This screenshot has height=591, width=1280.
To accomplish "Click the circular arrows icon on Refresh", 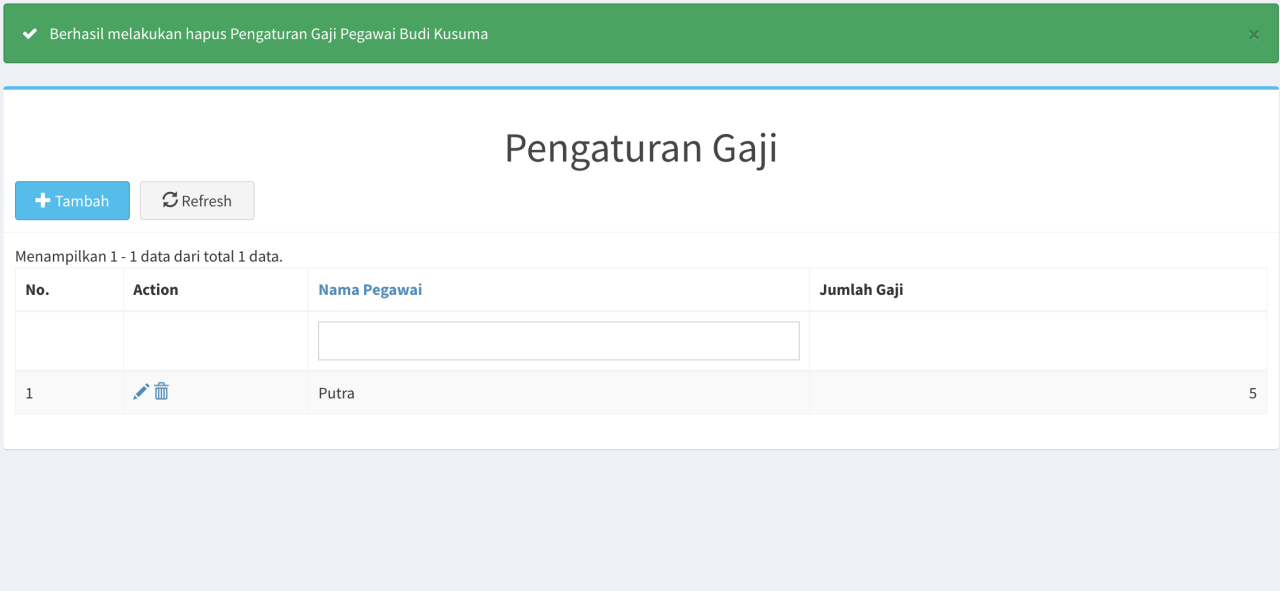I will click(x=170, y=200).
